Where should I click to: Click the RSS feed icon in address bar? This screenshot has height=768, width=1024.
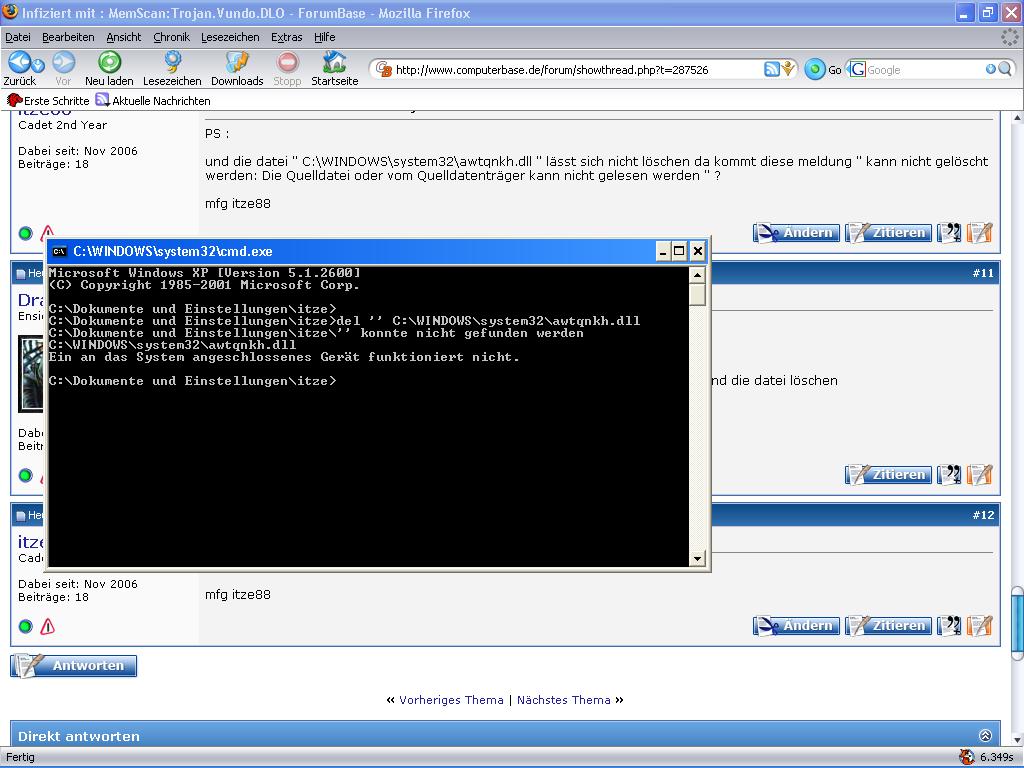772,69
